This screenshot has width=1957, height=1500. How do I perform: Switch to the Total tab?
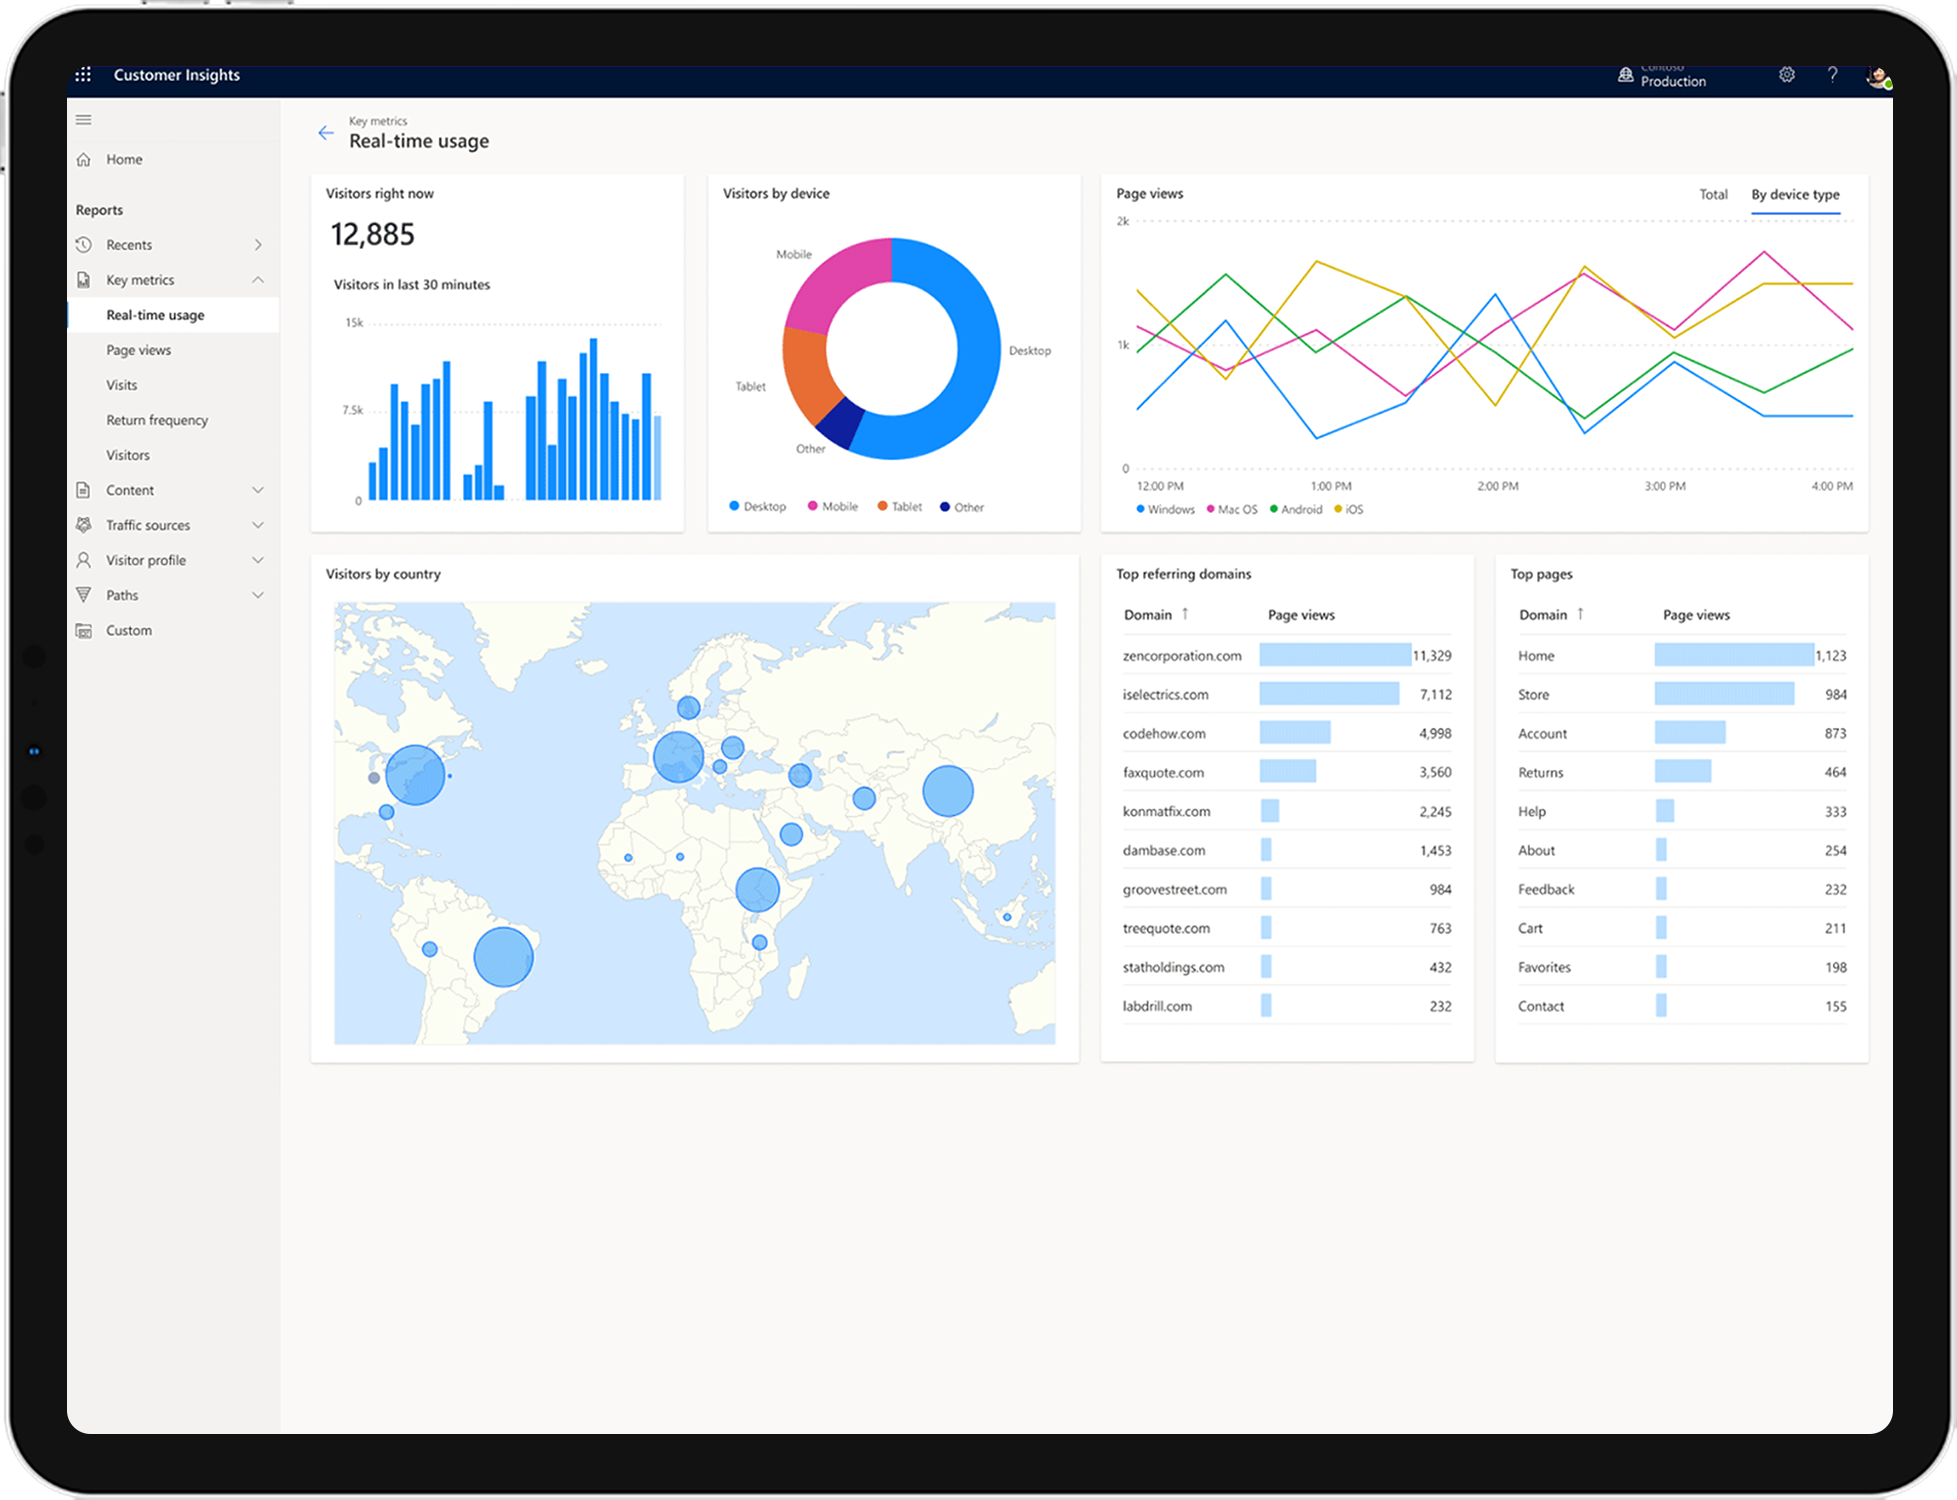(1713, 195)
